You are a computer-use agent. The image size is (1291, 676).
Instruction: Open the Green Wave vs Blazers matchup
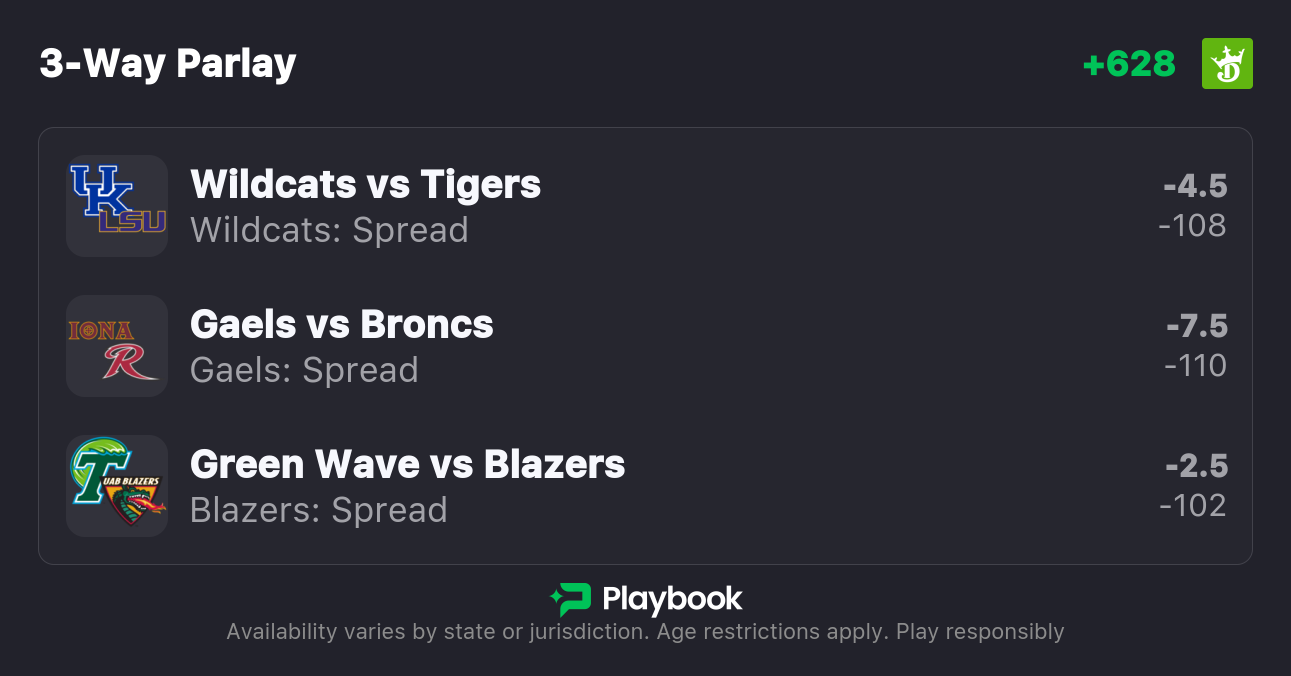point(407,465)
